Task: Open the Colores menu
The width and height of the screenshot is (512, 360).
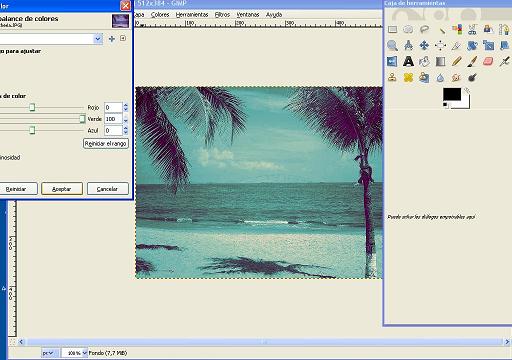Action: (x=160, y=15)
